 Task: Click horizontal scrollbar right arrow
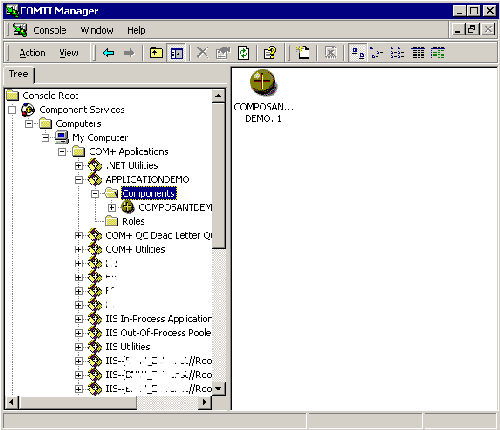point(205,402)
